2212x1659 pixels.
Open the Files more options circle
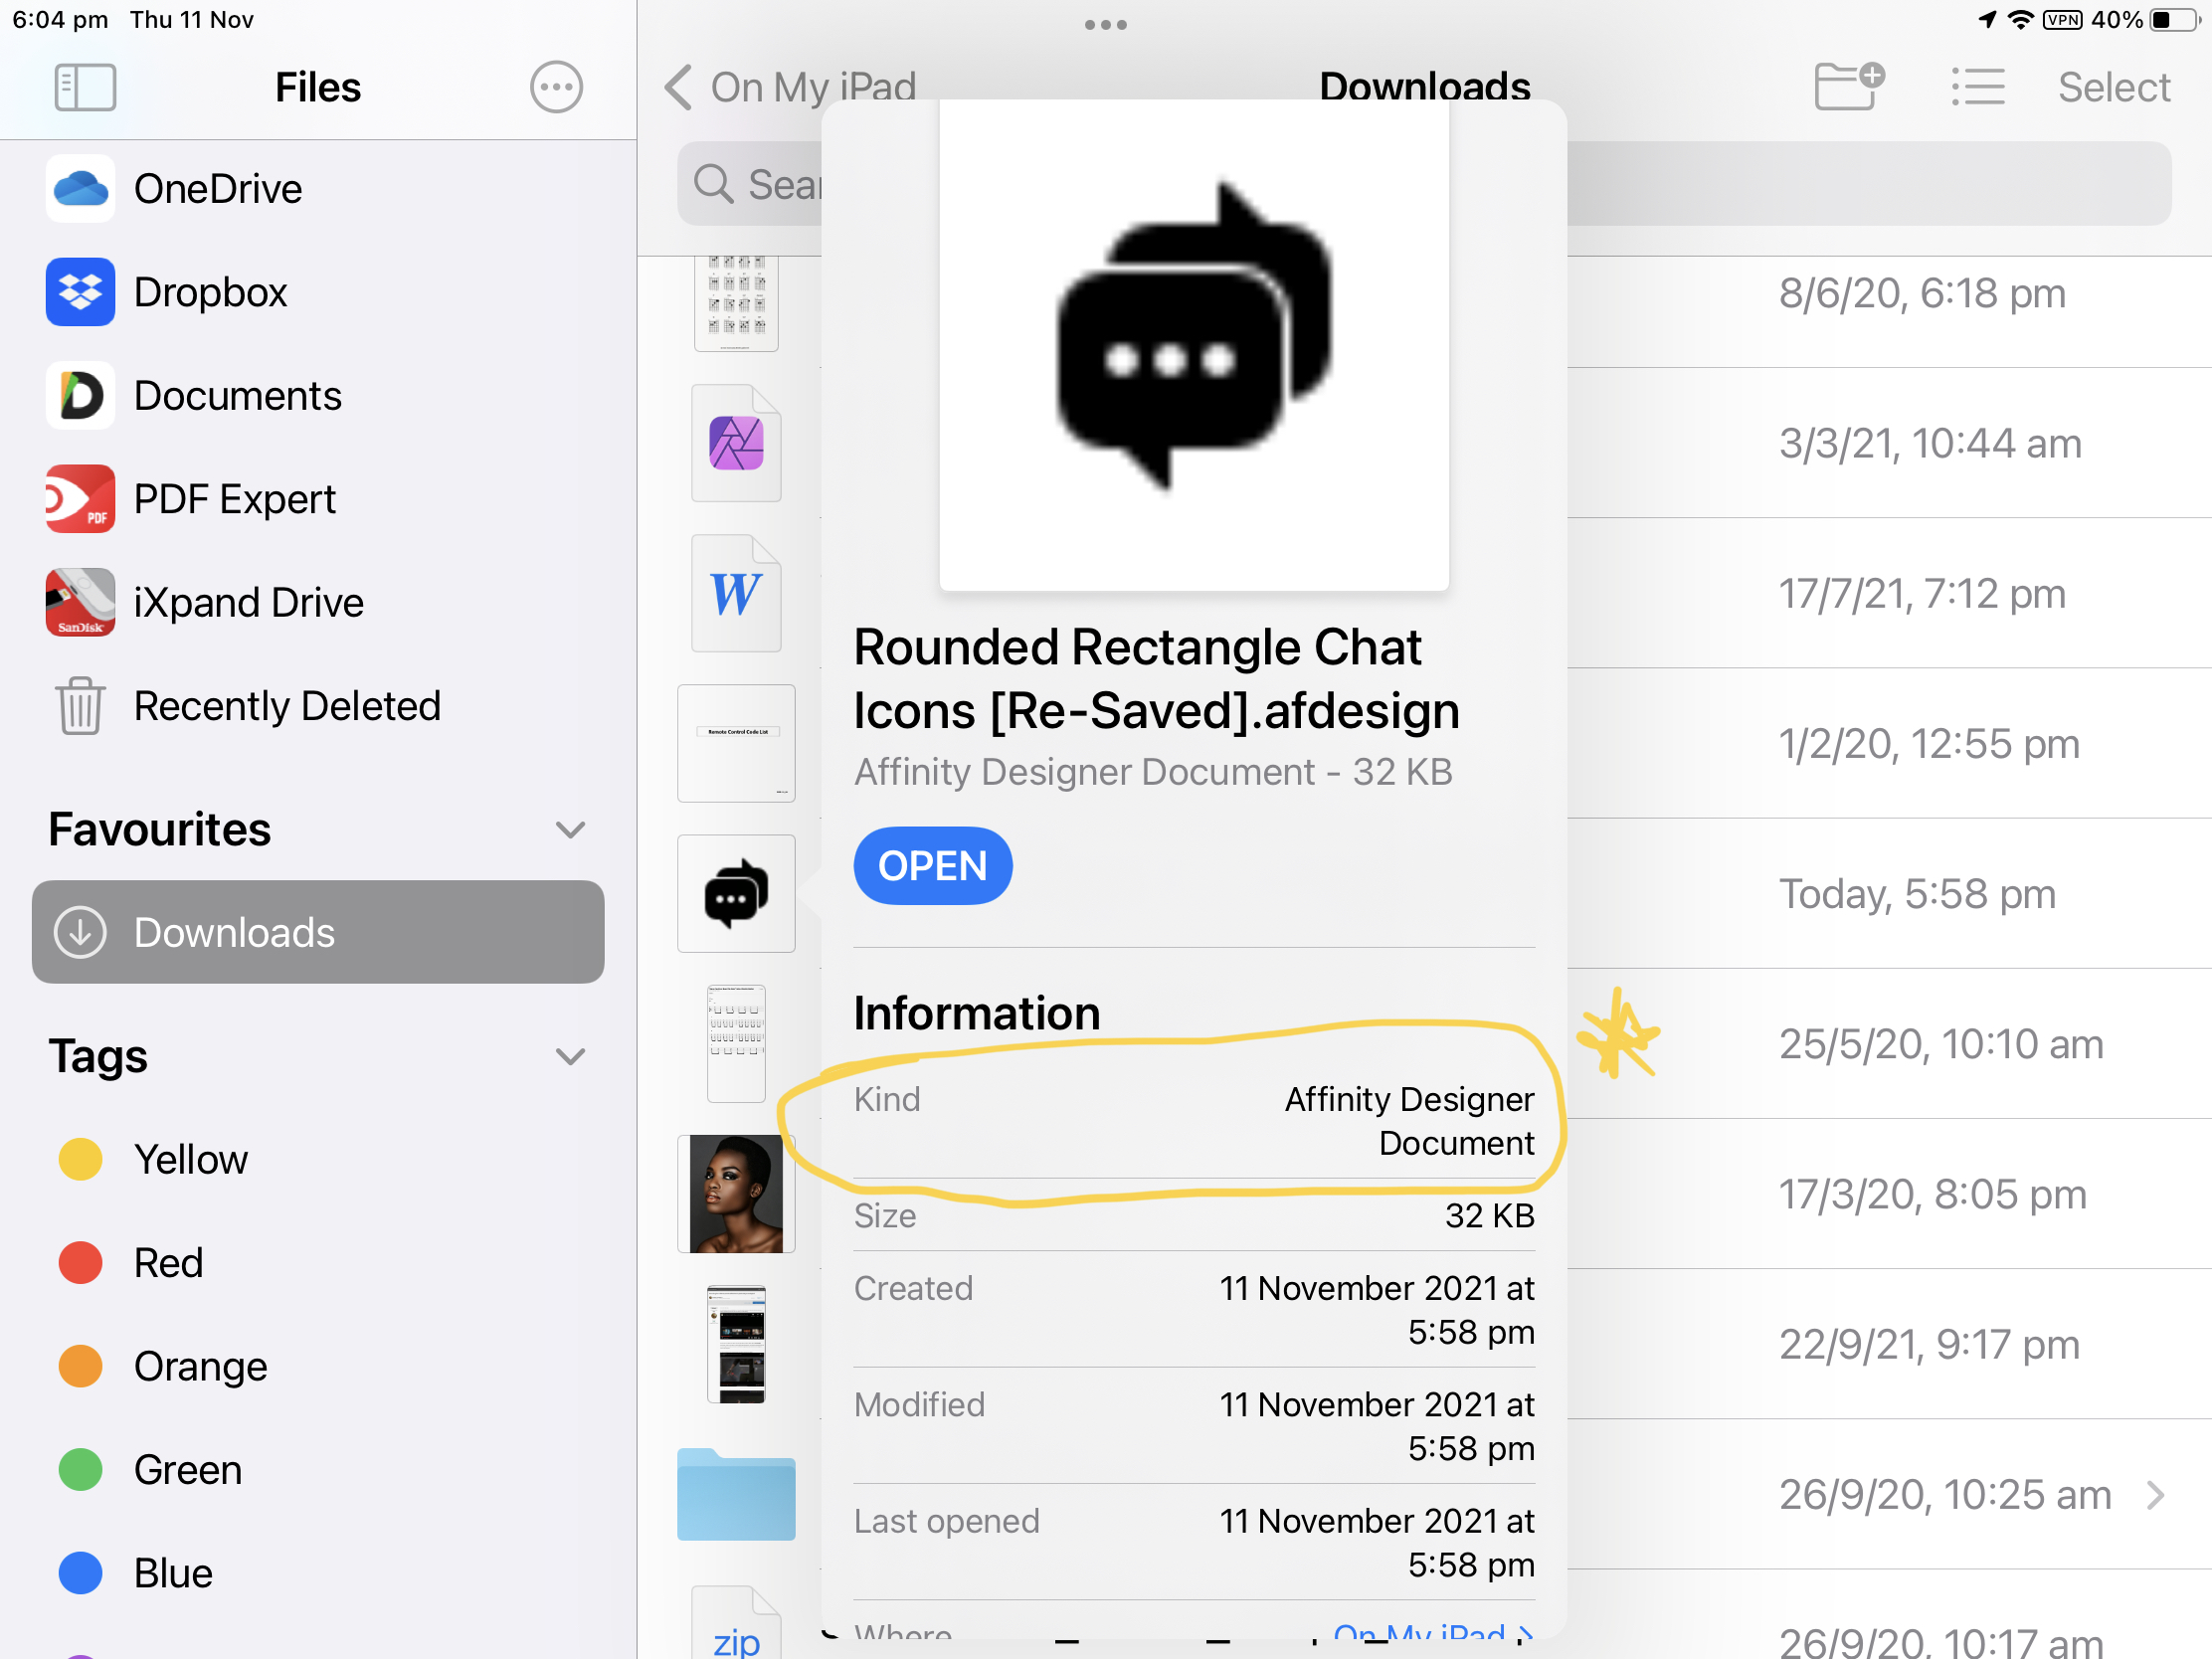pos(556,87)
